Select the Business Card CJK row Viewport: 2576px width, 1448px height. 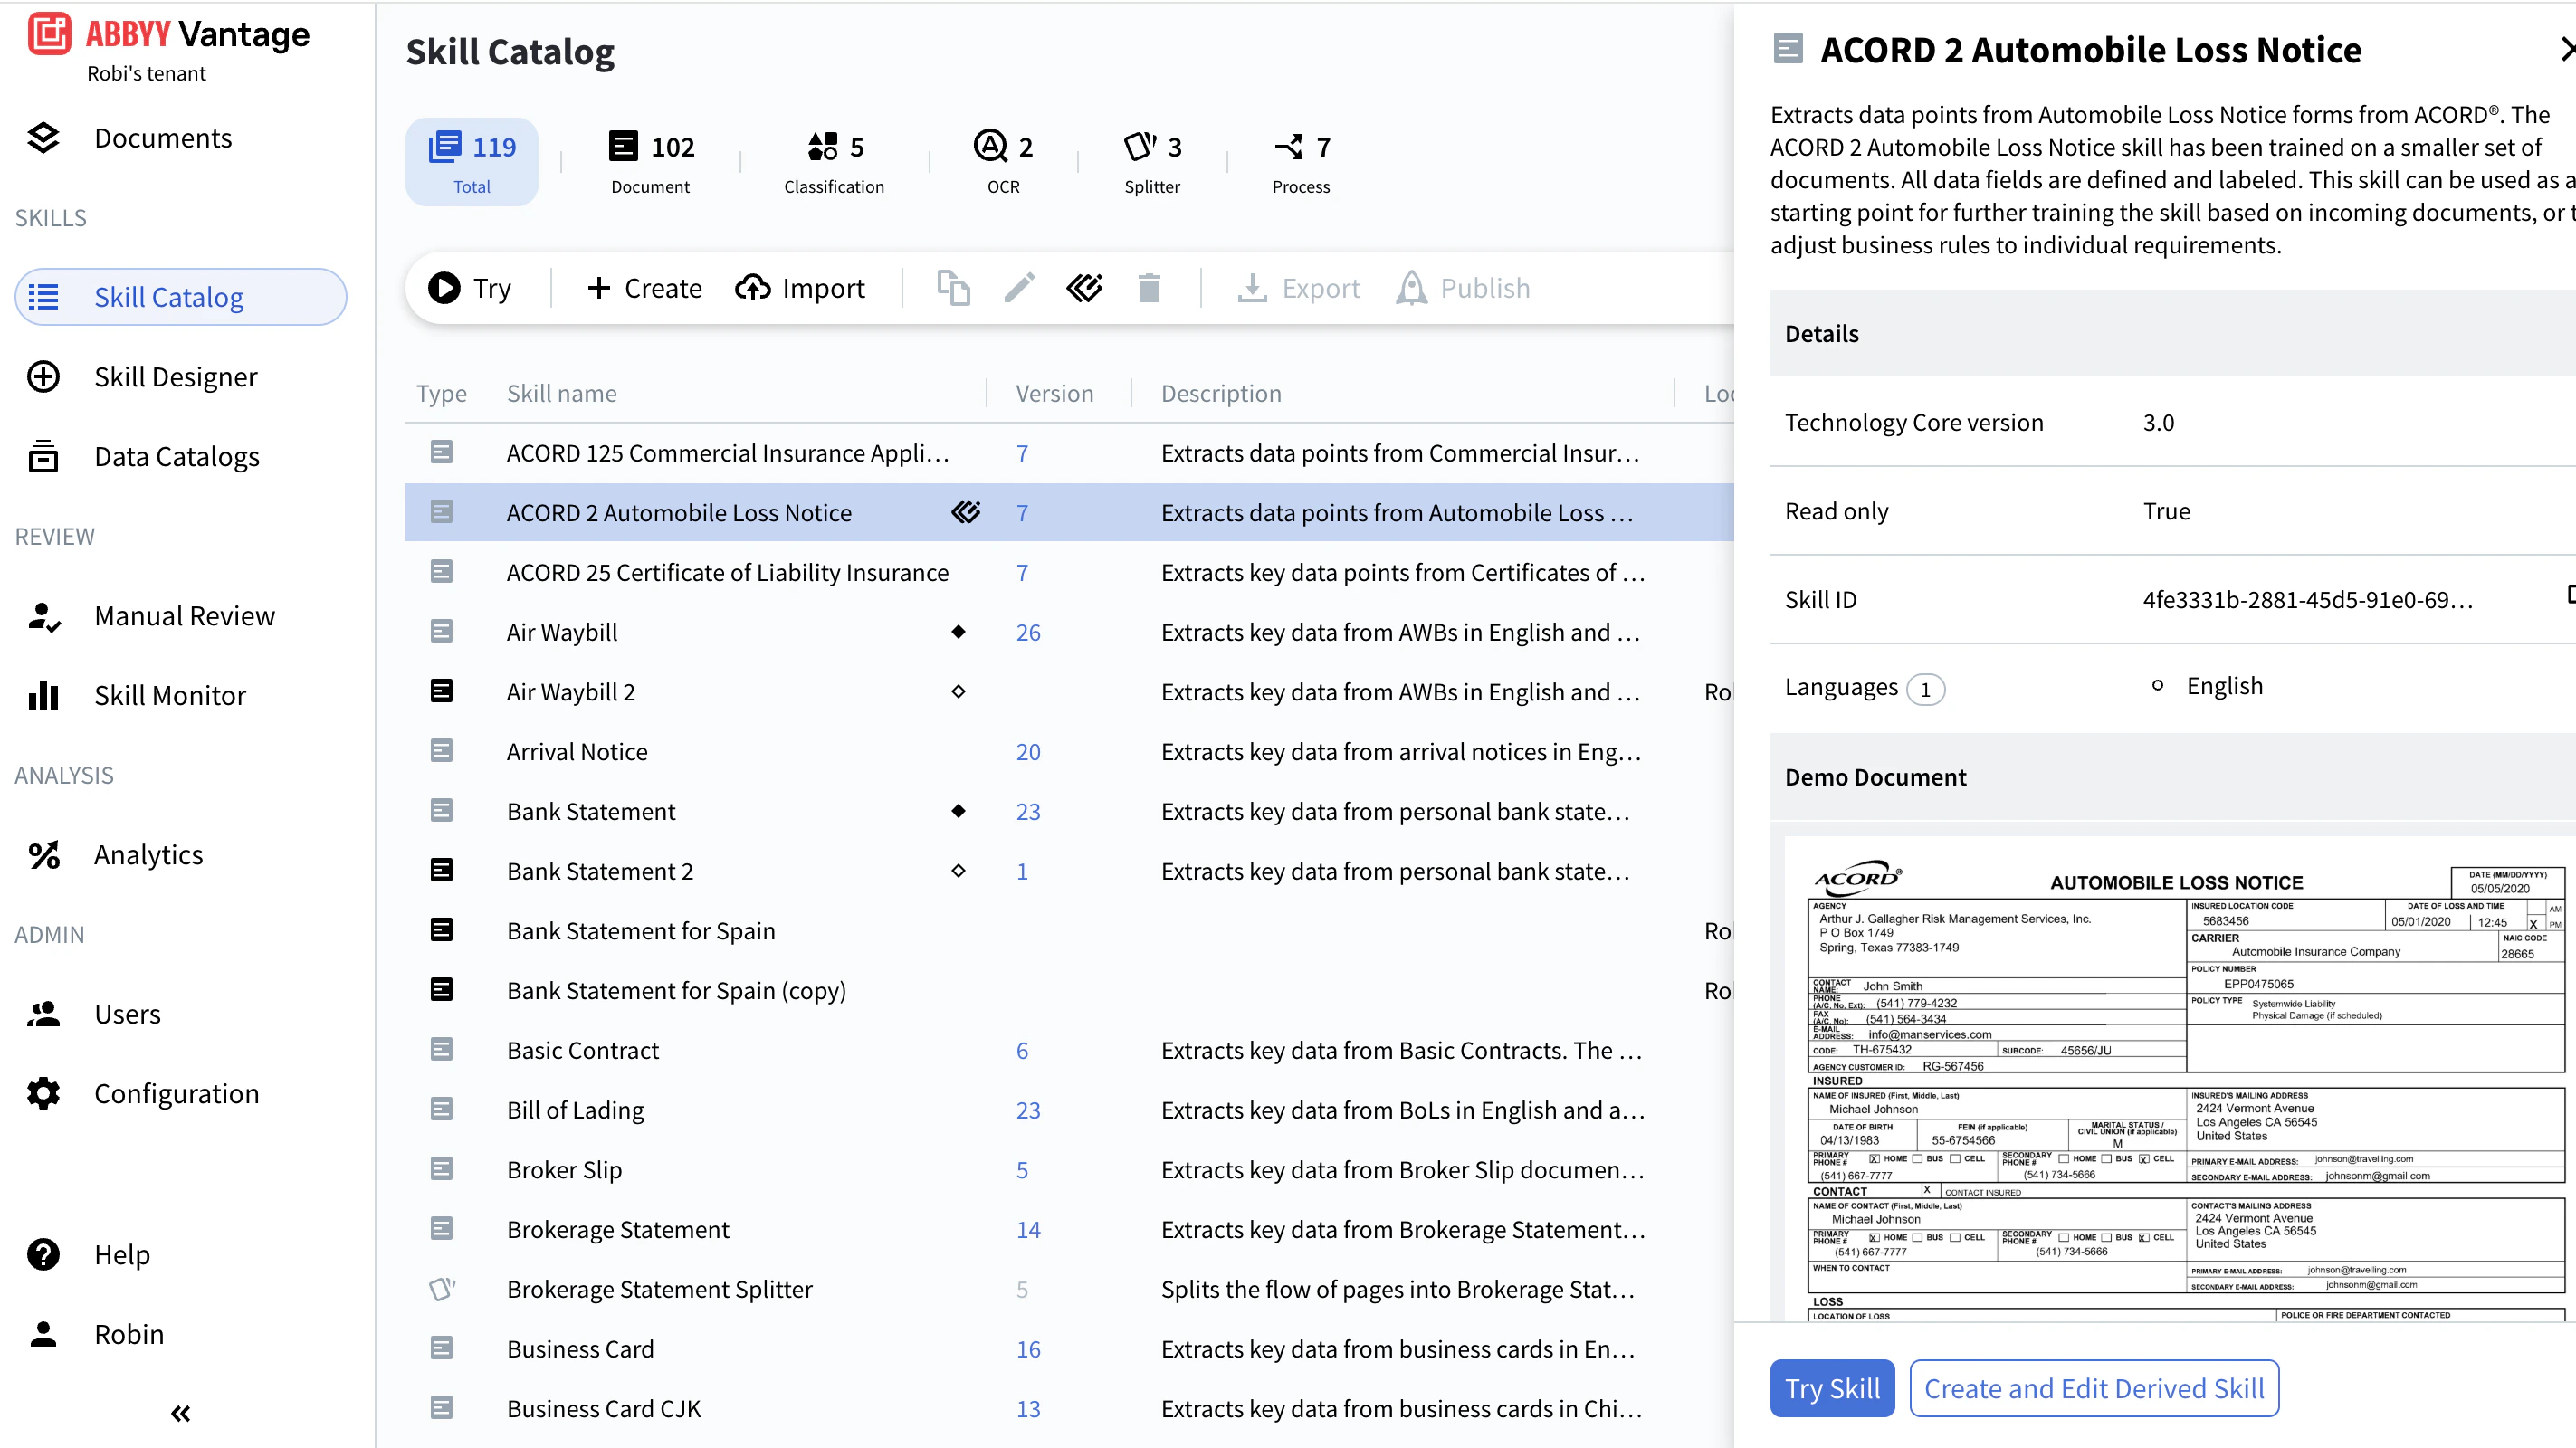[x=1070, y=1408]
